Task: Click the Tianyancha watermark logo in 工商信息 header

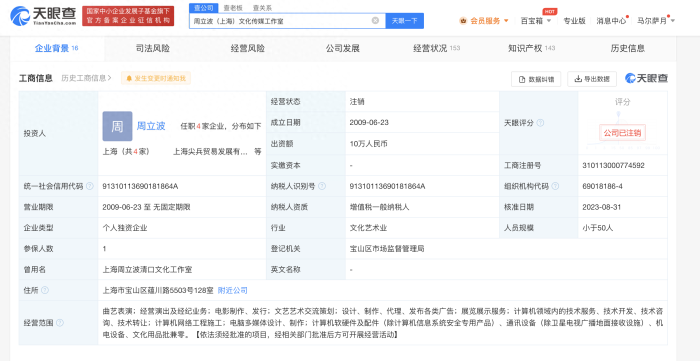Action: (x=646, y=78)
